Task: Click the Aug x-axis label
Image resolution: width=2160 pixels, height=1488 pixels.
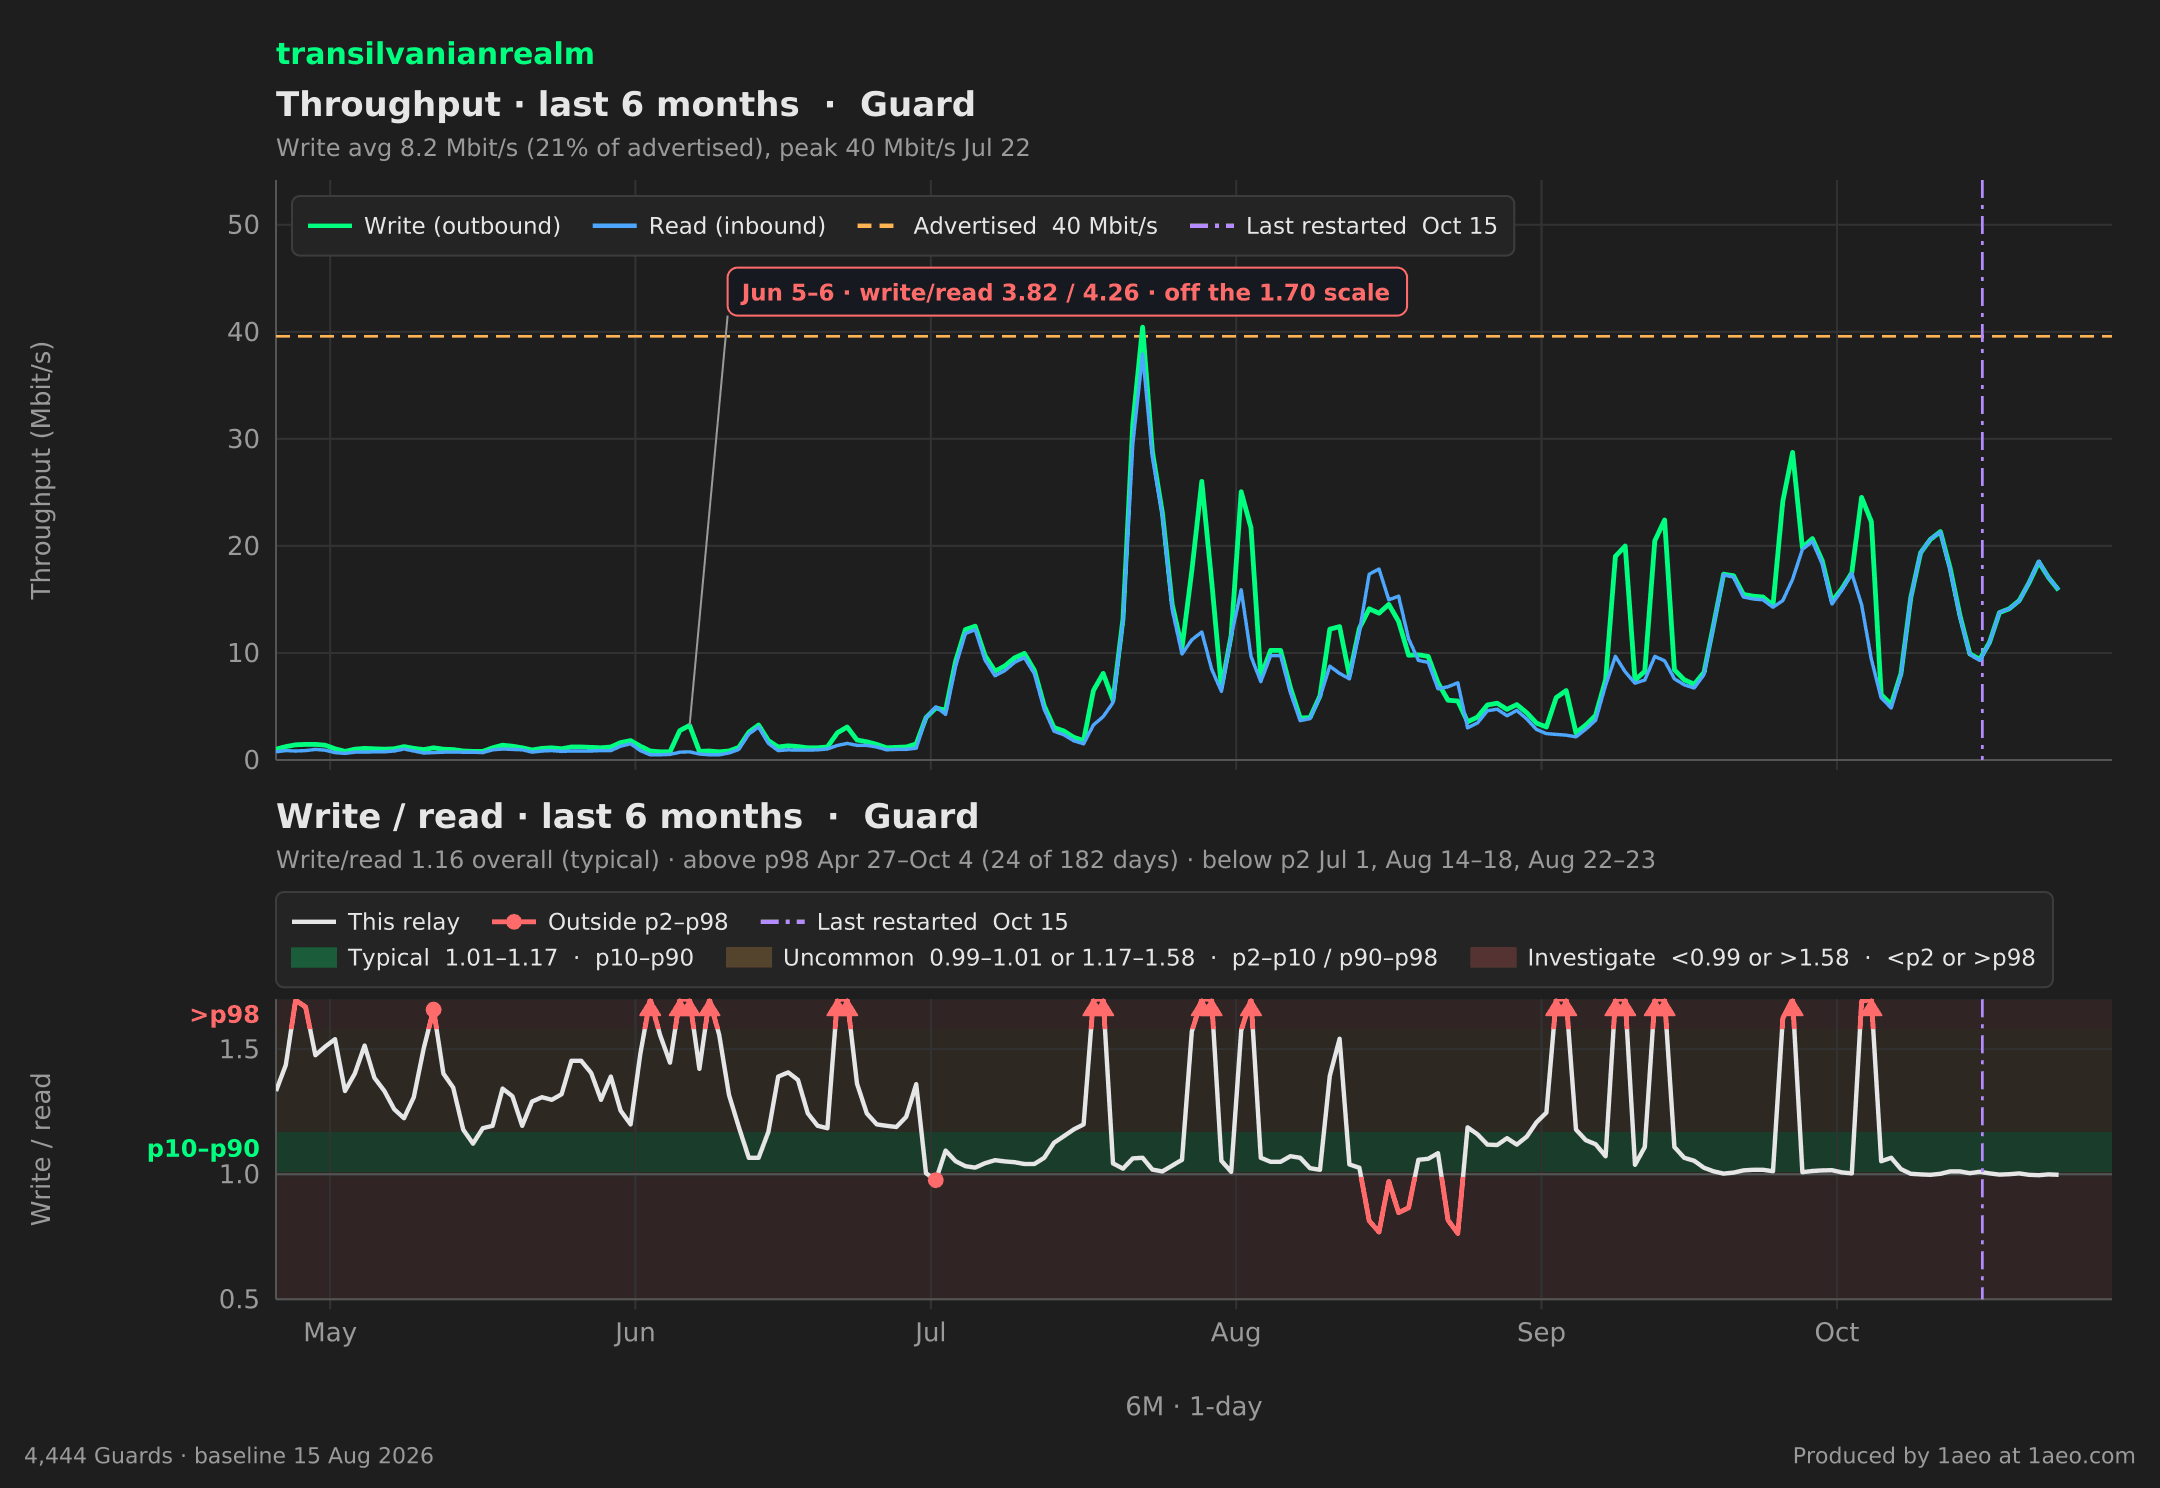Action: [1236, 1333]
